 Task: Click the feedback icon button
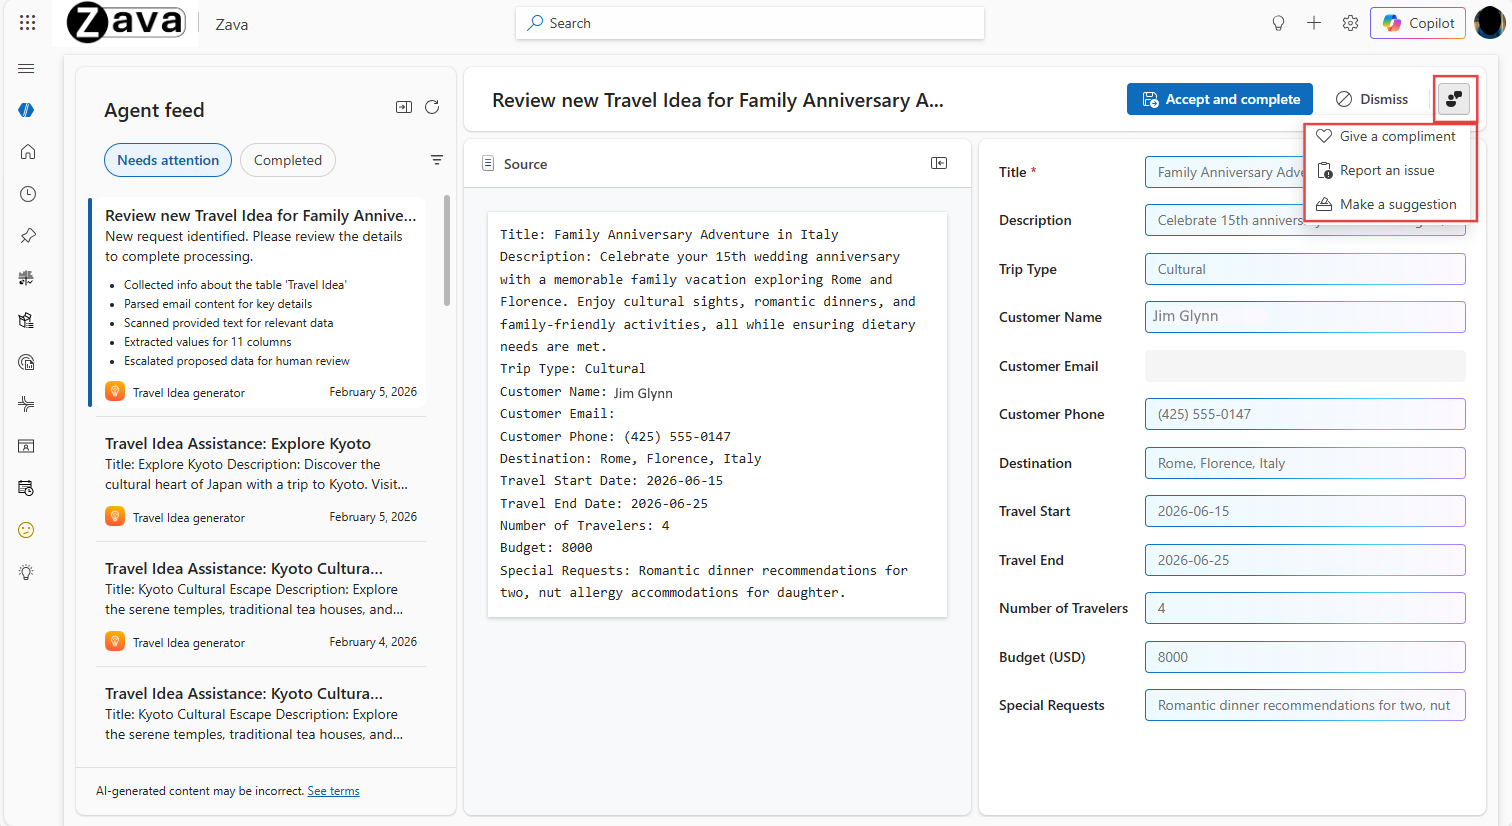[x=1454, y=99]
